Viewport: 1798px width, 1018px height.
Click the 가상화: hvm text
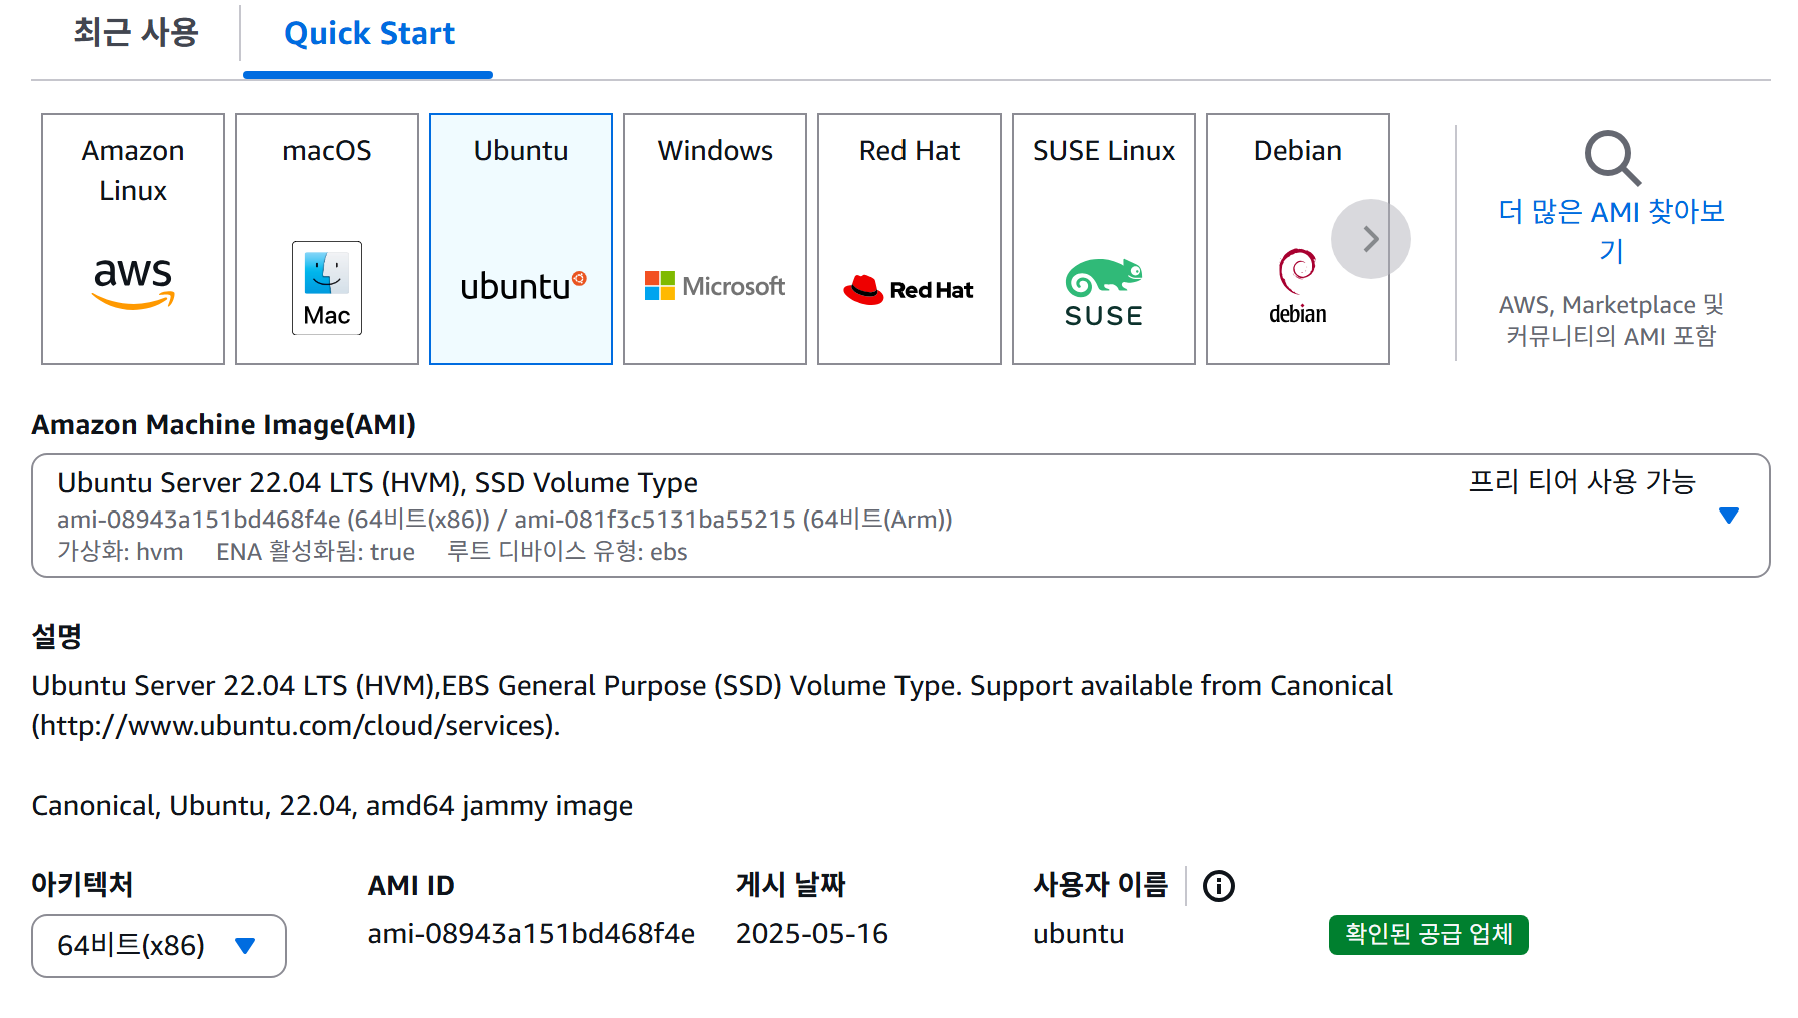(120, 552)
